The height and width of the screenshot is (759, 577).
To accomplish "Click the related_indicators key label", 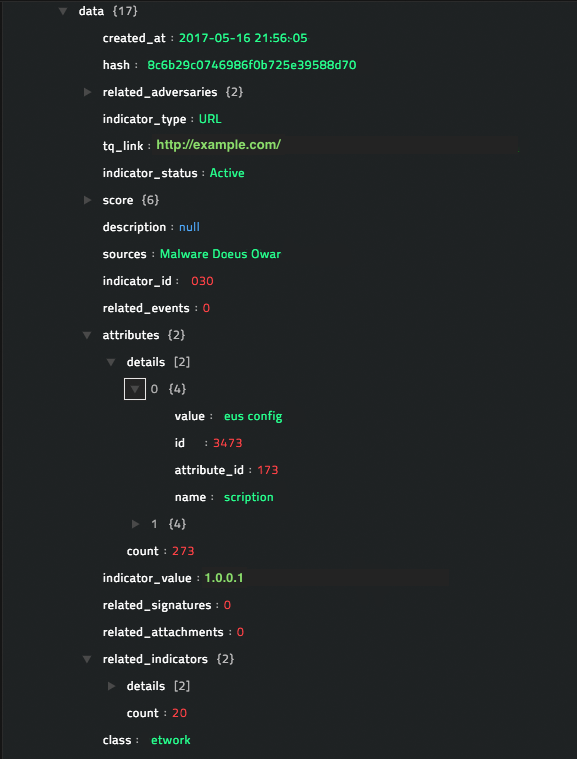I will tap(155, 659).
